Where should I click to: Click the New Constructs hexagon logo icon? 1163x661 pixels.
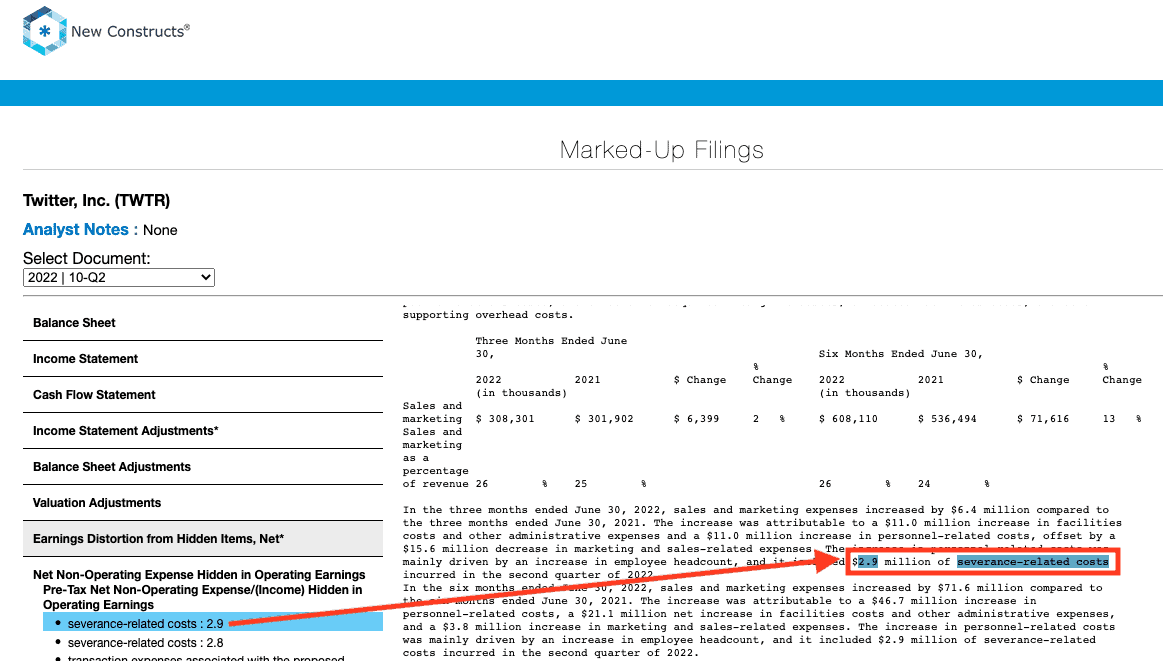click(x=45, y=31)
